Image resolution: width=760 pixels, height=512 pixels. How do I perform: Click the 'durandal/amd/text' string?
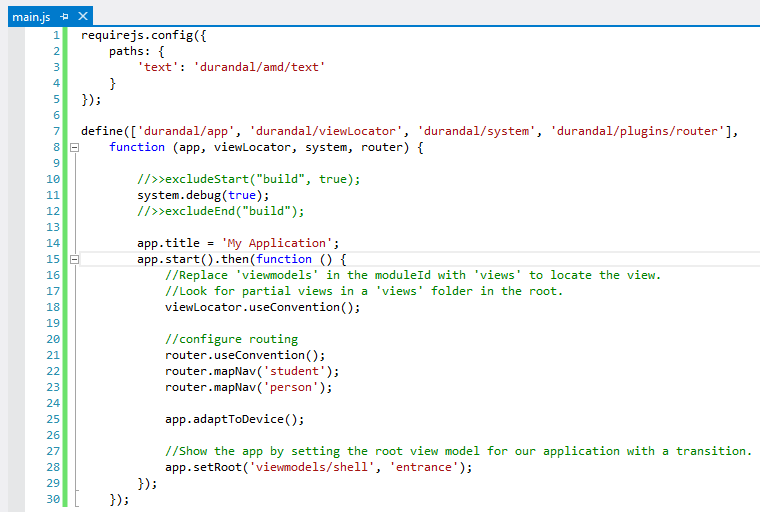click(259, 67)
